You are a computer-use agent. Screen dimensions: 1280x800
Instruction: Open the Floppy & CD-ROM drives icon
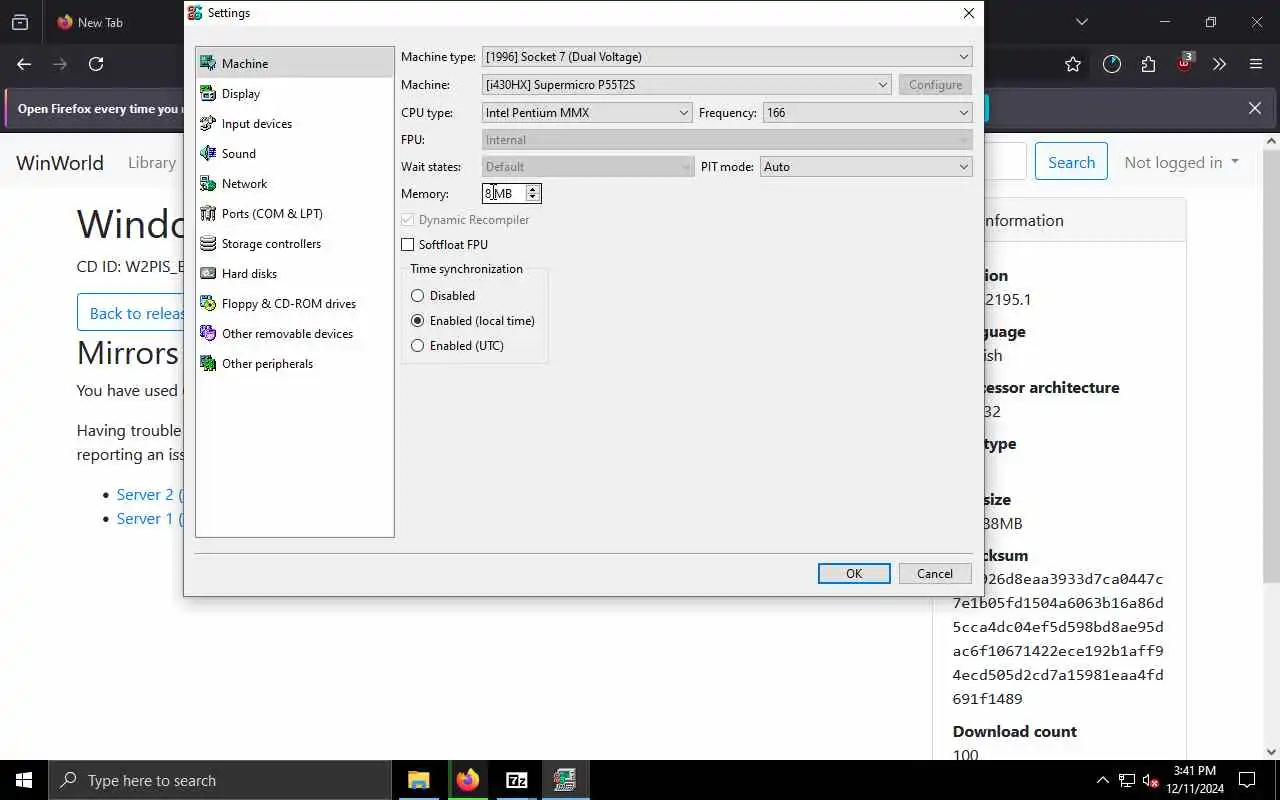pos(208,303)
